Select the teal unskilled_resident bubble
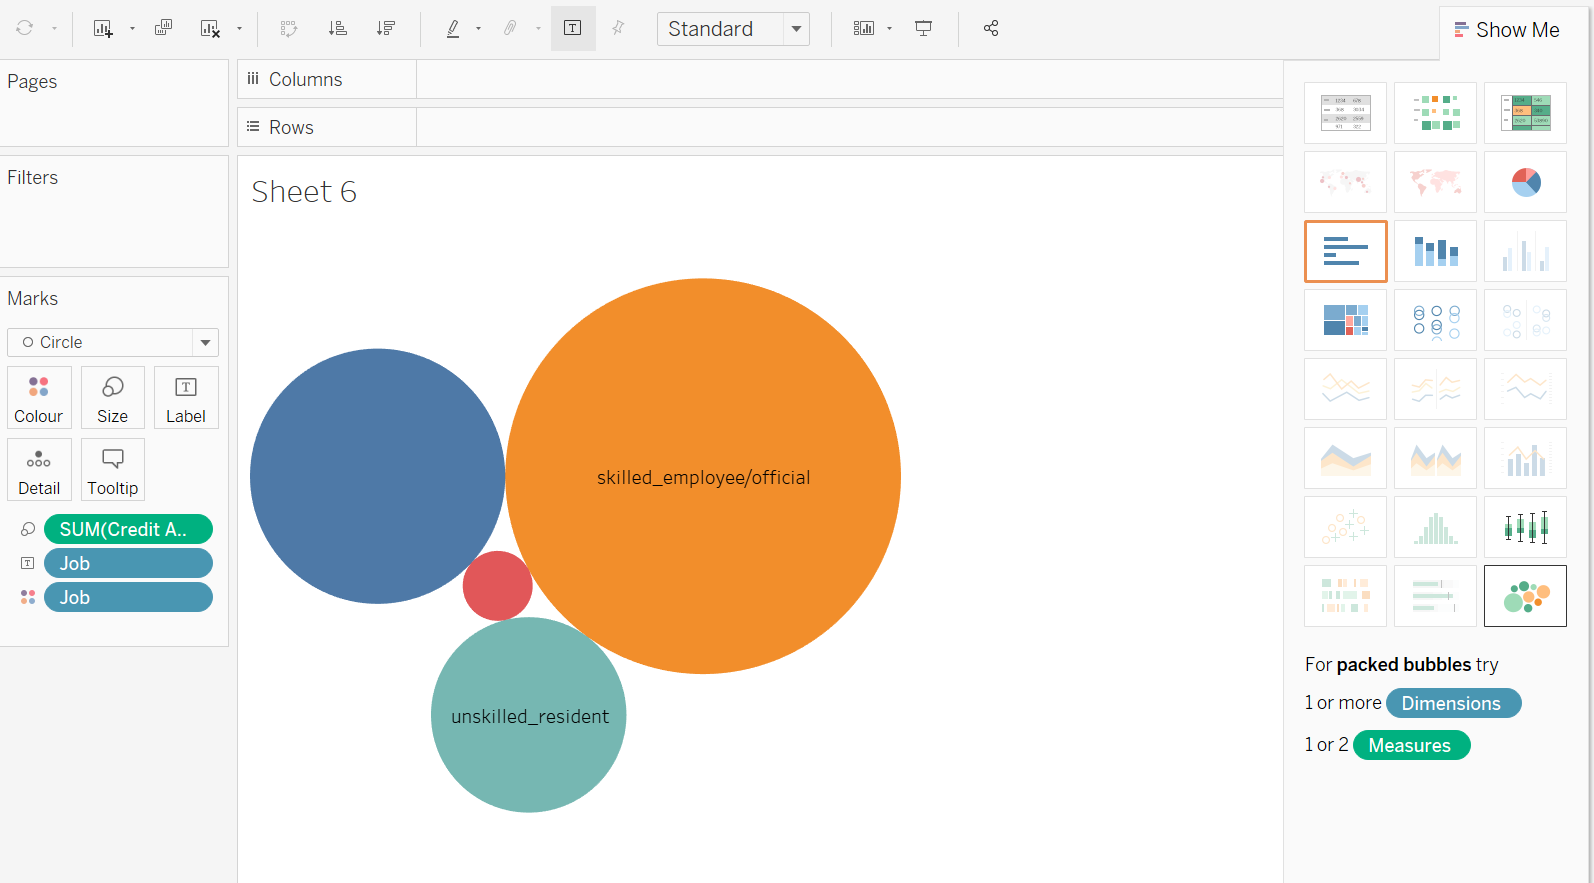This screenshot has width=1594, height=883. coord(529,715)
